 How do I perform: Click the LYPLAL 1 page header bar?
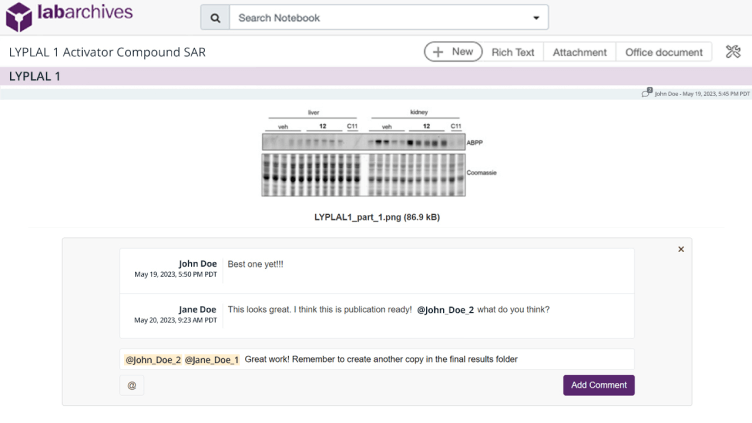tap(376, 76)
